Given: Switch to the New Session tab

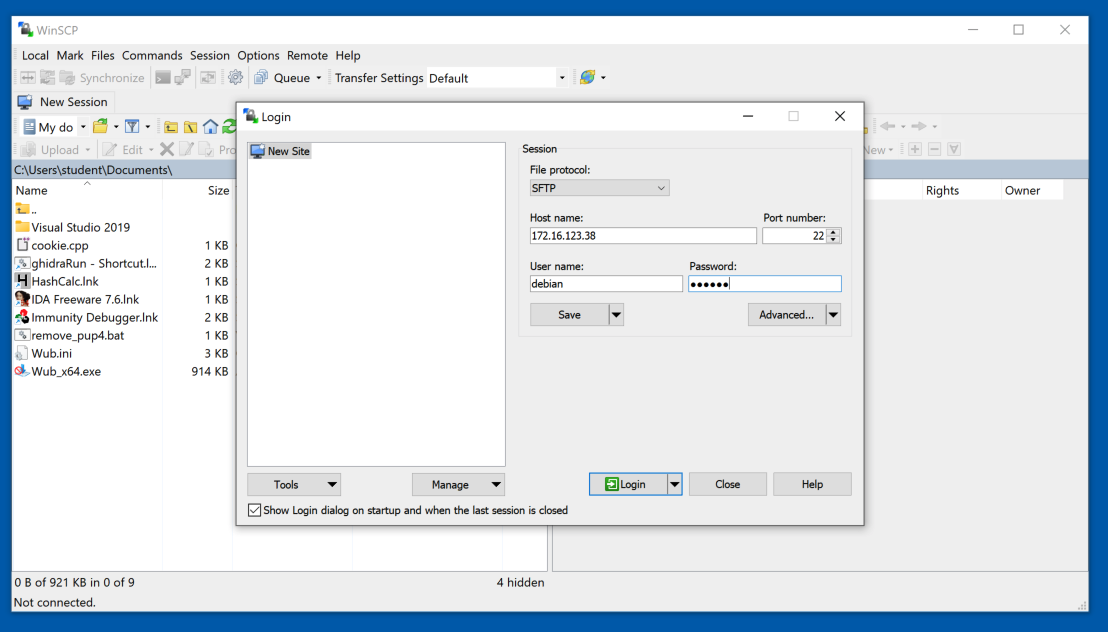Looking at the screenshot, I should point(63,102).
